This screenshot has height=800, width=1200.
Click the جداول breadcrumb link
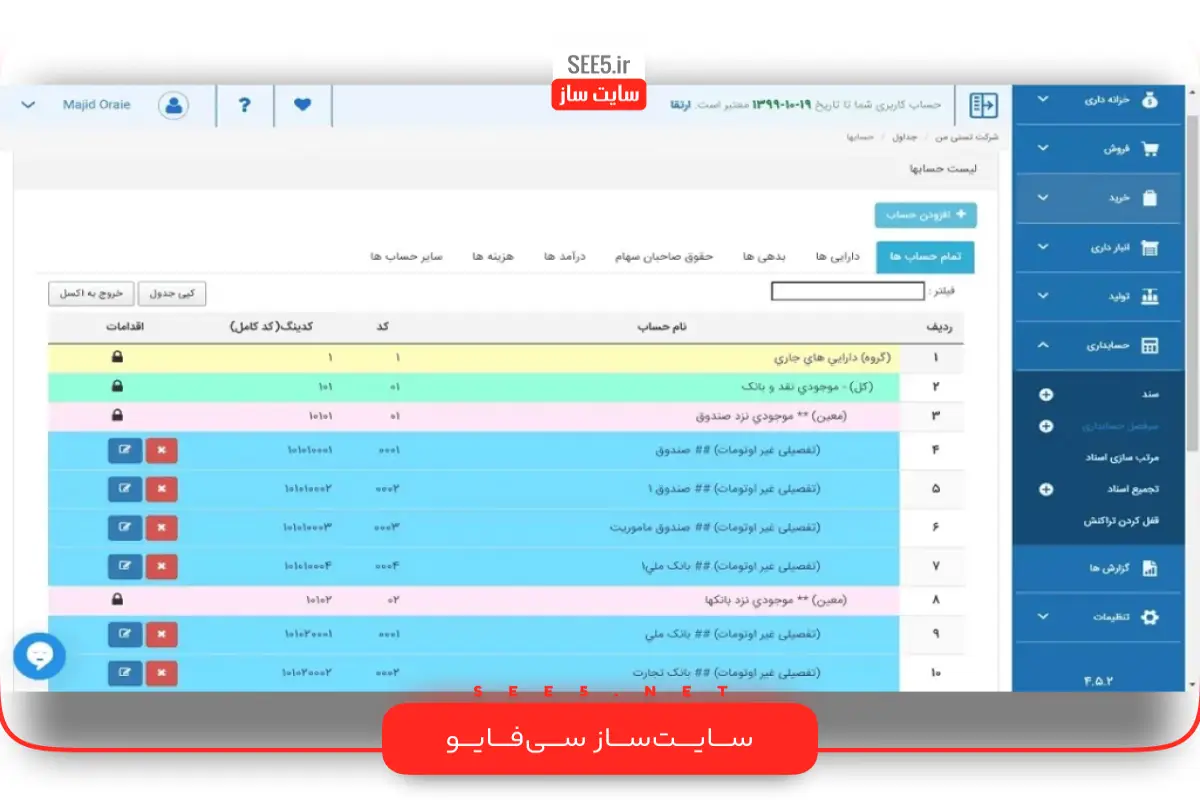pos(905,136)
